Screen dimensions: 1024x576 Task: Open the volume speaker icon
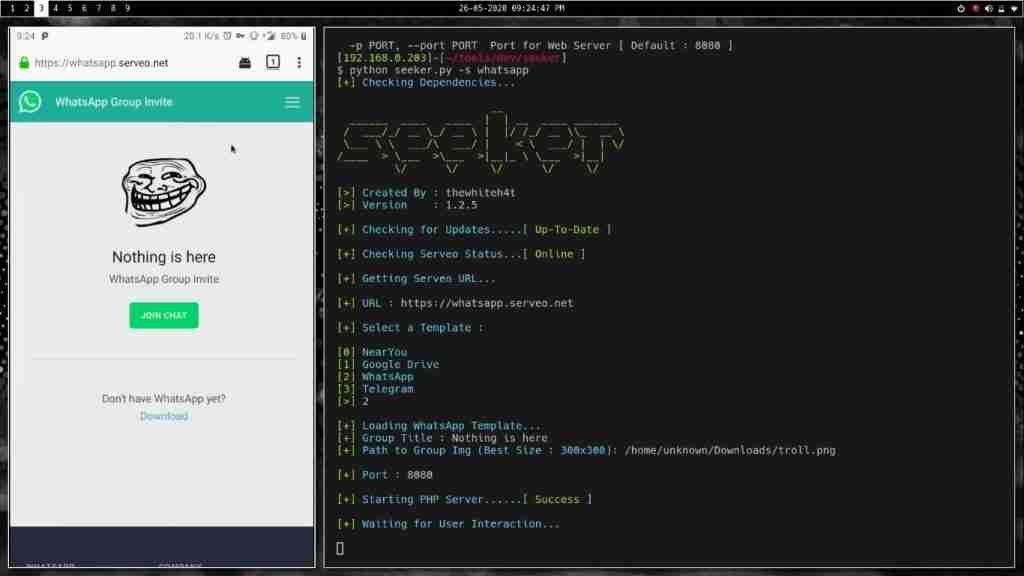point(989,8)
